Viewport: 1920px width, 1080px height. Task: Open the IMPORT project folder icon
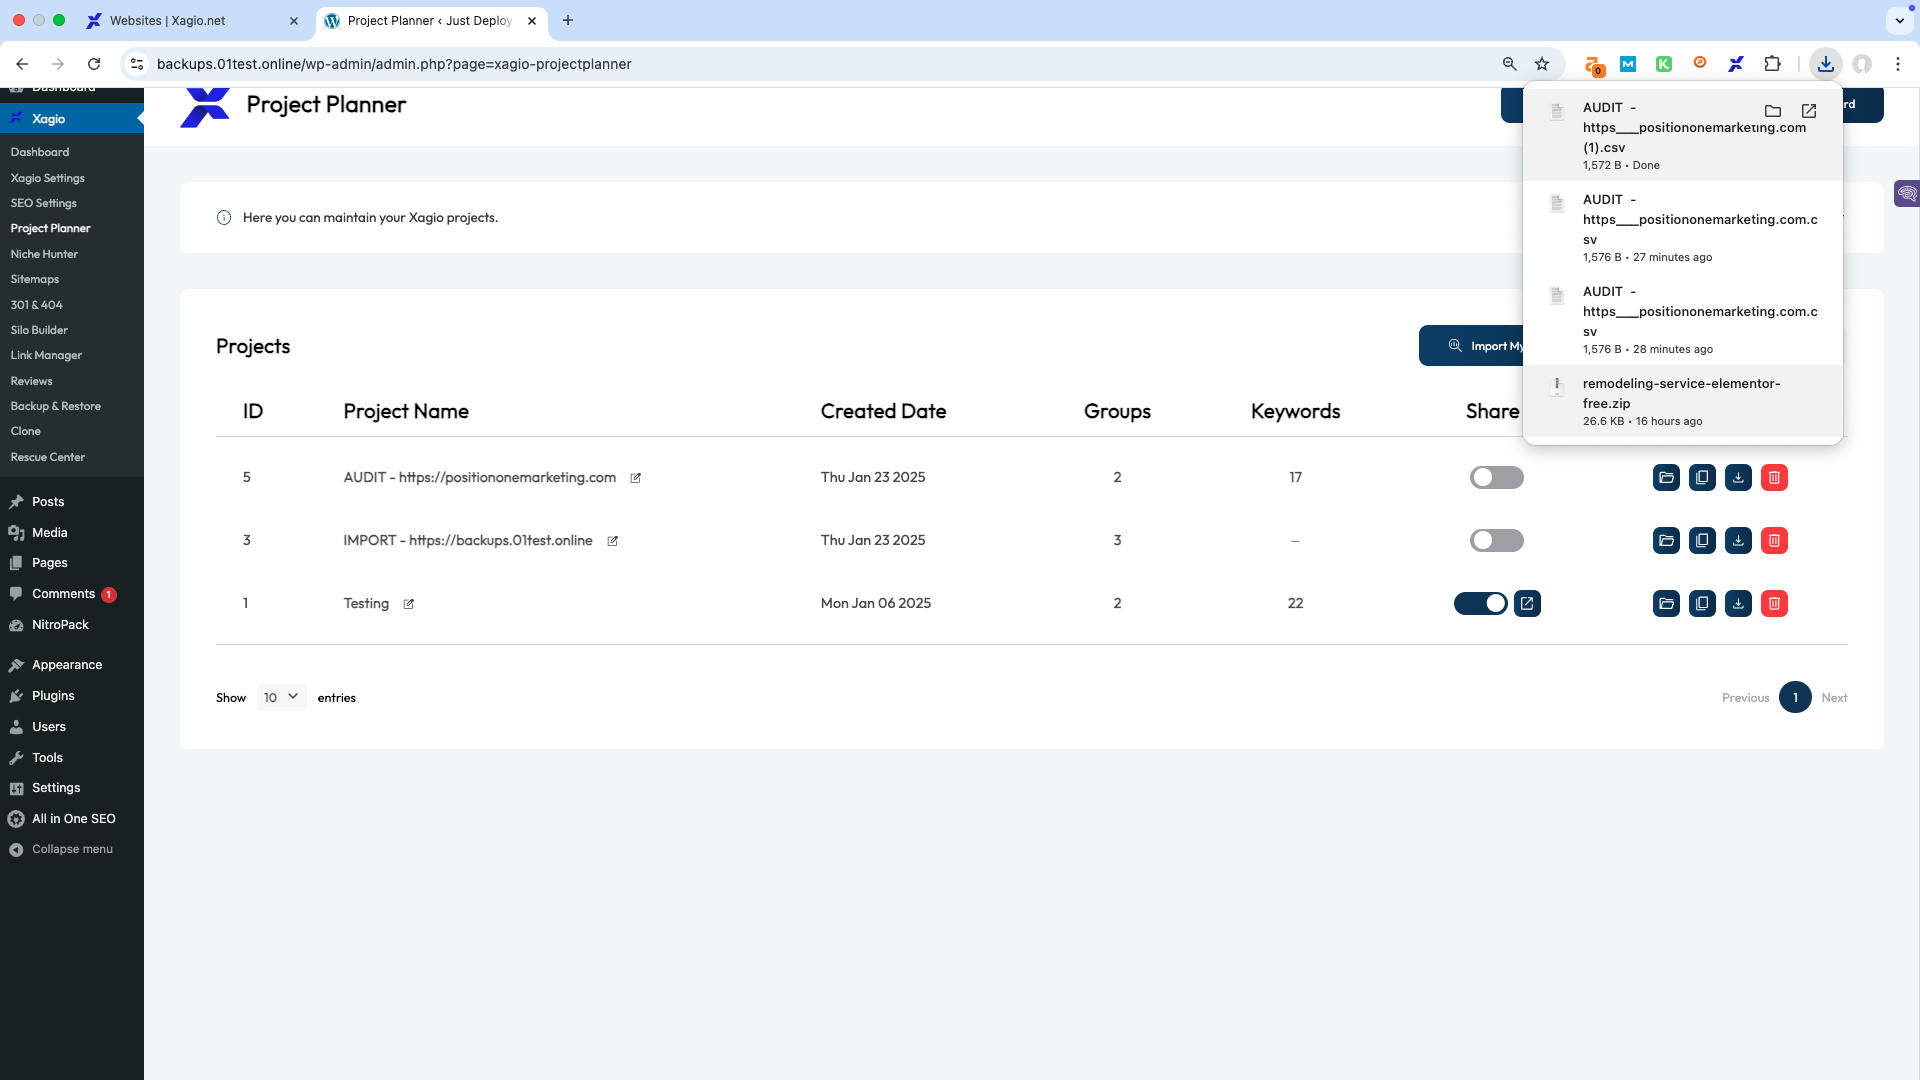pyautogui.click(x=1666, y=540)
